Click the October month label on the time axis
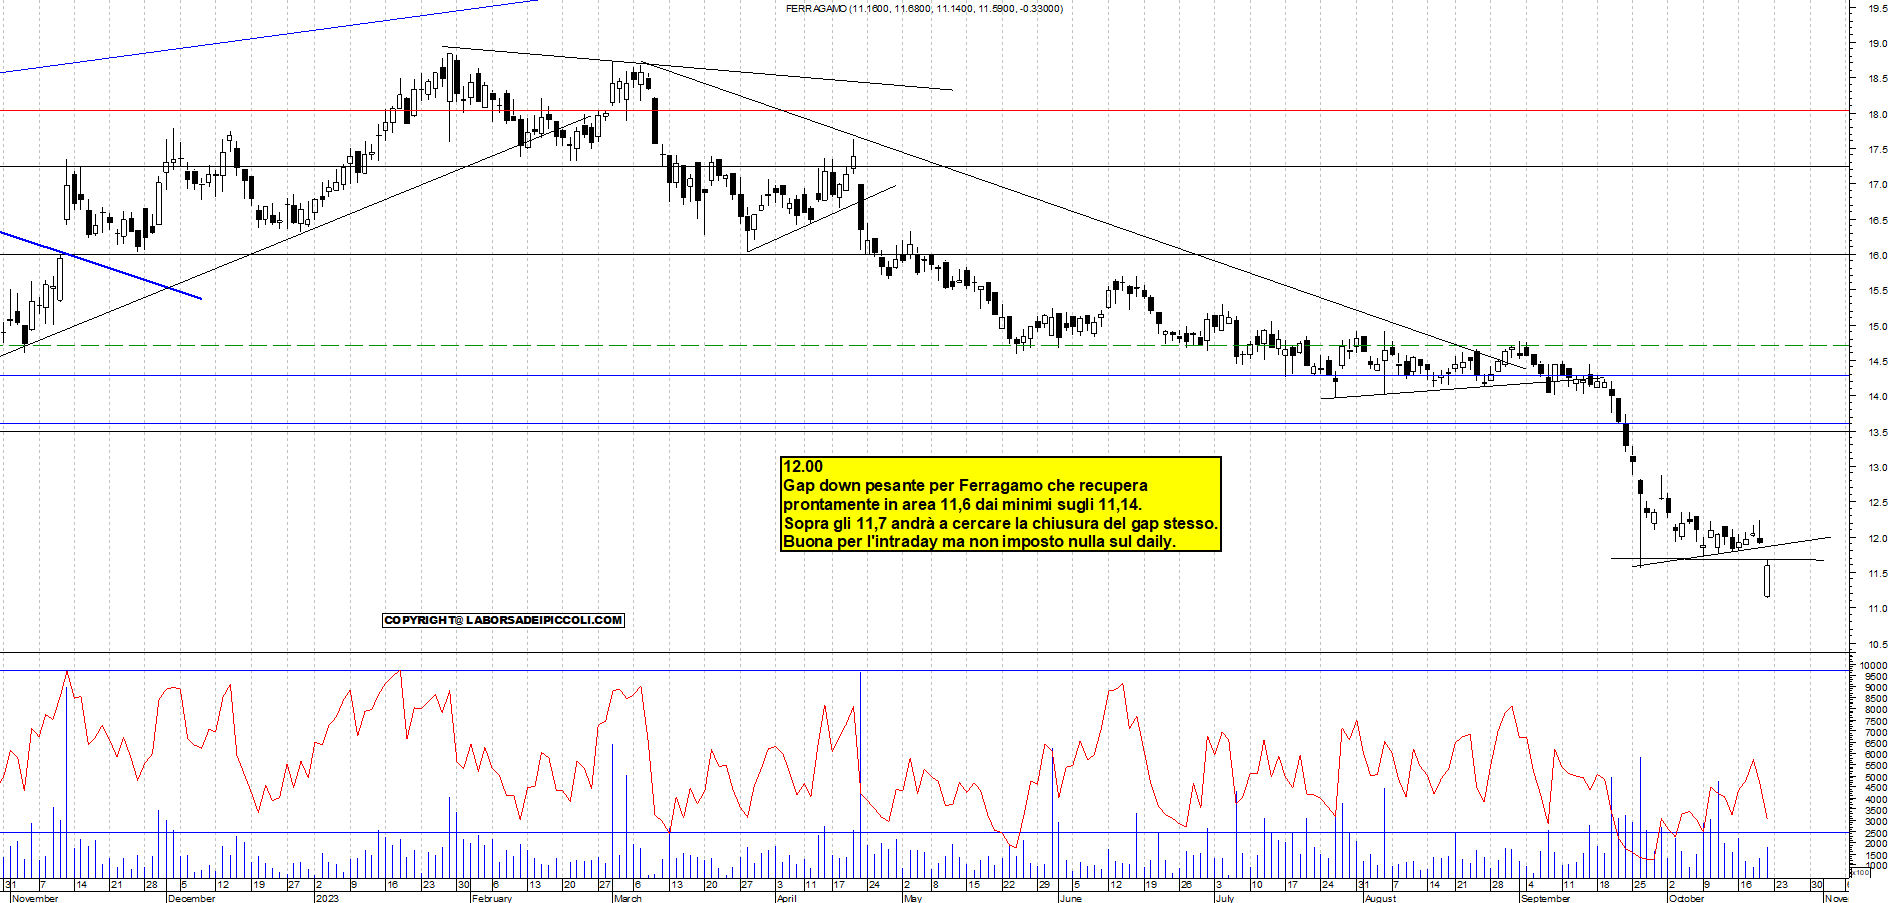The image size is (1890, 903). click(x=1686, y=898)
